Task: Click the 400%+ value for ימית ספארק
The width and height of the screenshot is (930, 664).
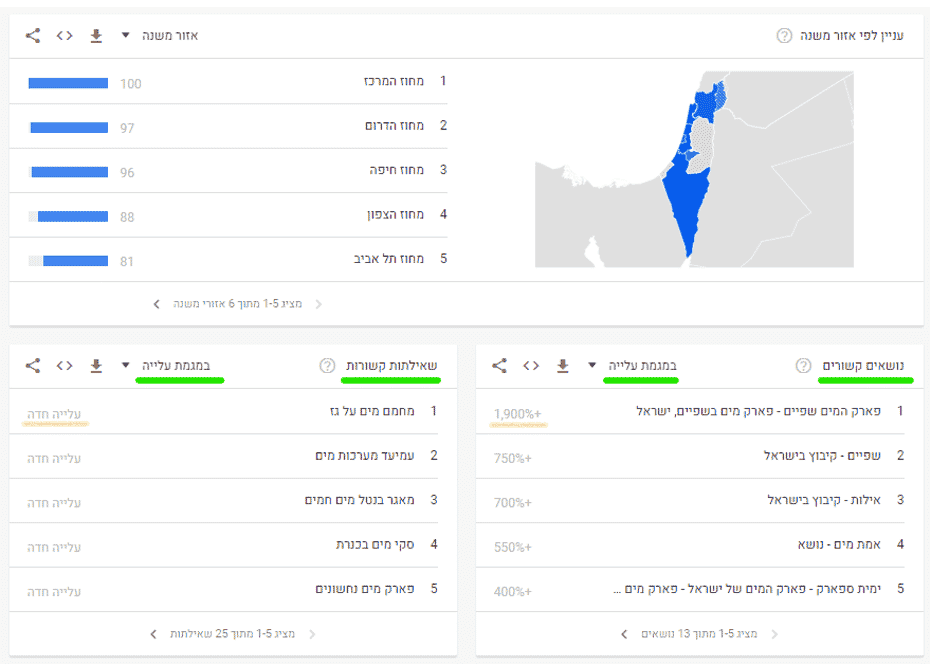Action: [x=513, y=592]
